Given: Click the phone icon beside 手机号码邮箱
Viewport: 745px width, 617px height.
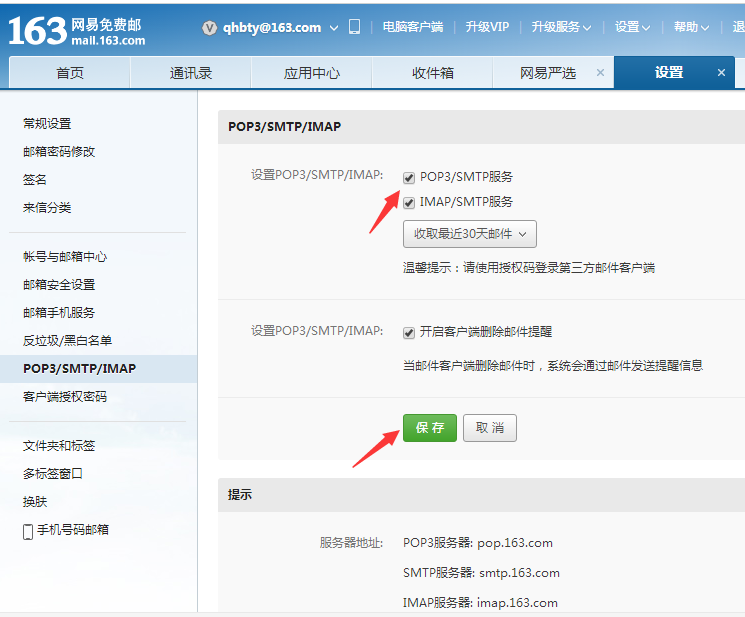Looking at the screenshot, I should coord(28,532).
